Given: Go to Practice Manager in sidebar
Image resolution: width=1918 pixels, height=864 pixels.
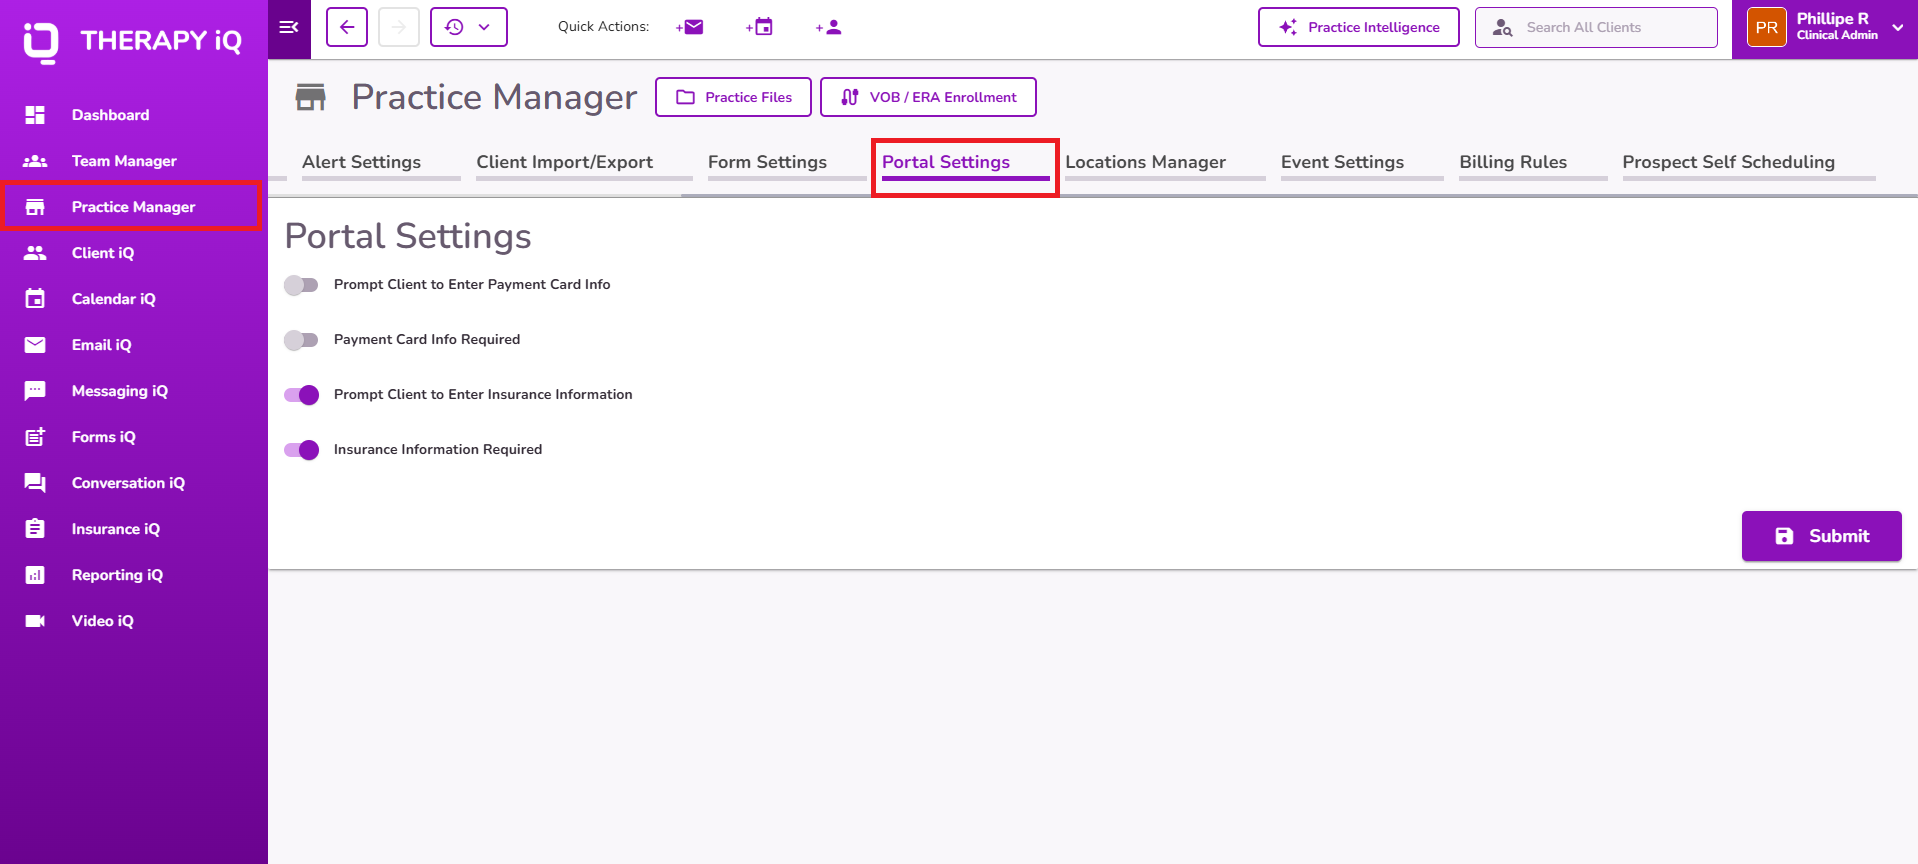Looking at the screenshot, I should click(134, 207).
